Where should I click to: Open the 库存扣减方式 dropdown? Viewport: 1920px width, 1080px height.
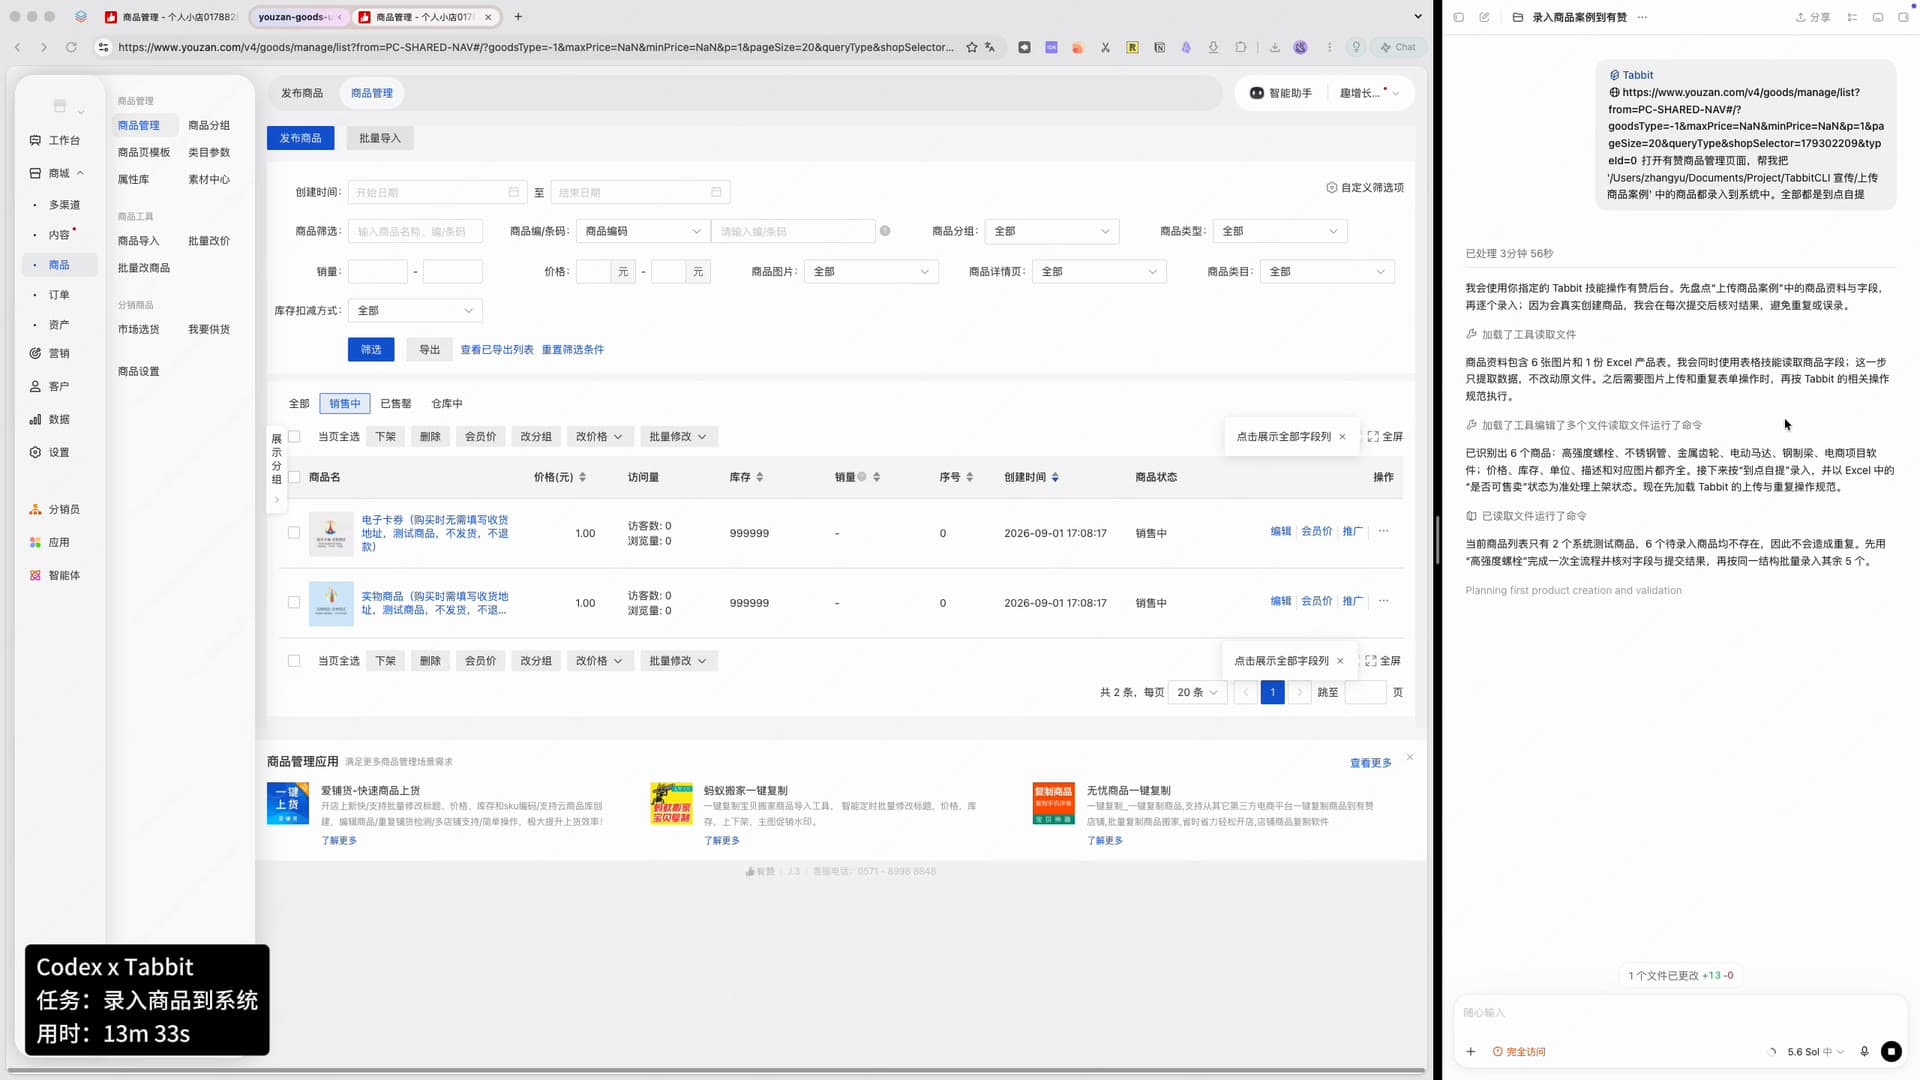(415, 310)
